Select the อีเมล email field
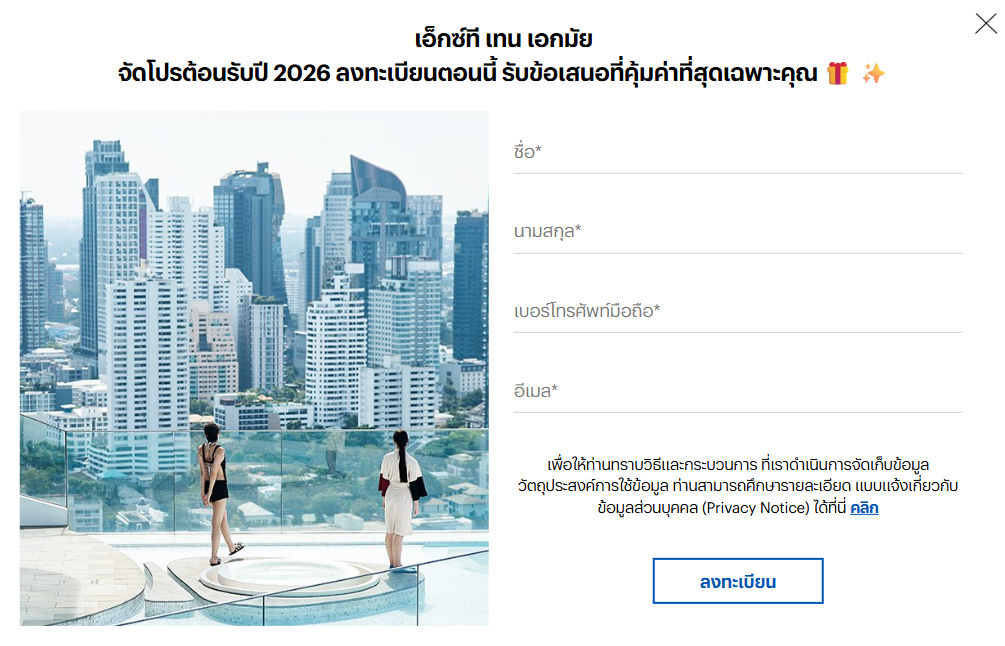Image resolution: width=1005 pixels, height=646 pixels. 738,391
